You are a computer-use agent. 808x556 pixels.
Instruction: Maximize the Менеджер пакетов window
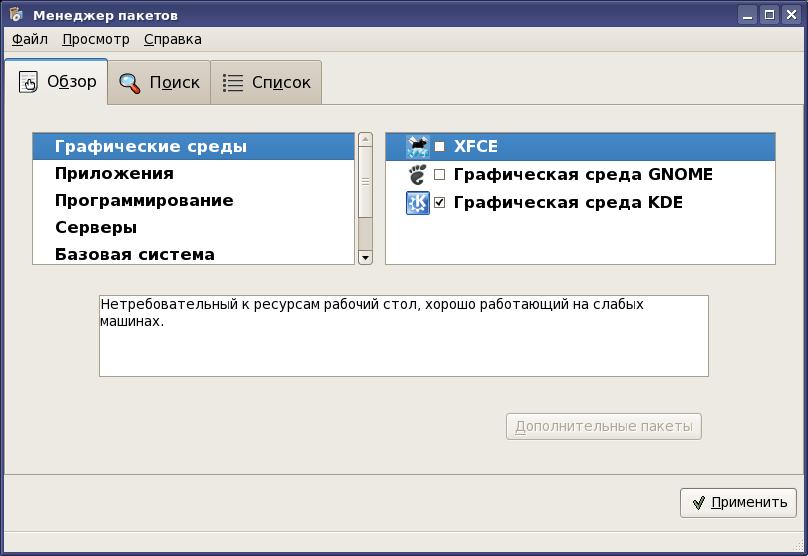[x=769, y=15]
